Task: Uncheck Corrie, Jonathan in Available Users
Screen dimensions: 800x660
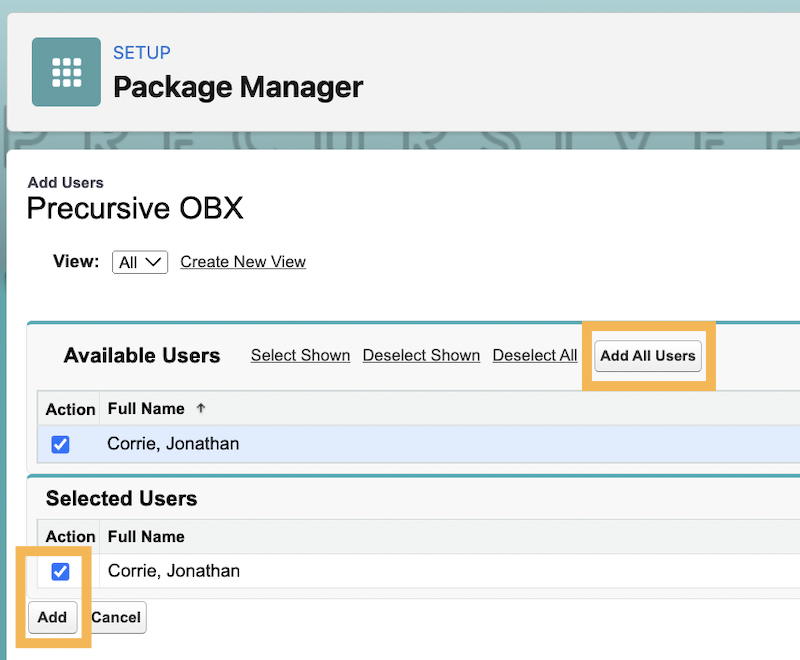Action: (x=60, y=444)
